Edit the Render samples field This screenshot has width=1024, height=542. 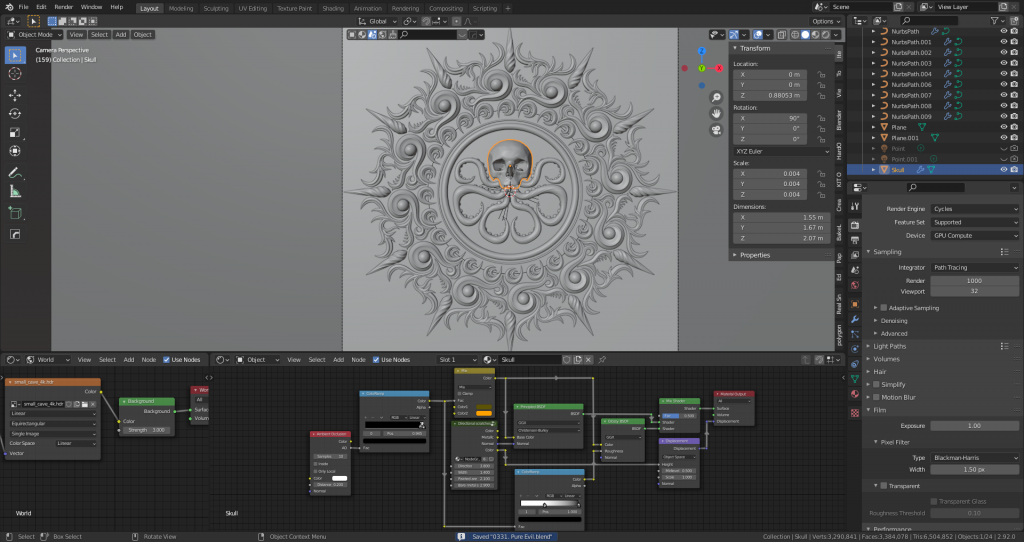974,281
